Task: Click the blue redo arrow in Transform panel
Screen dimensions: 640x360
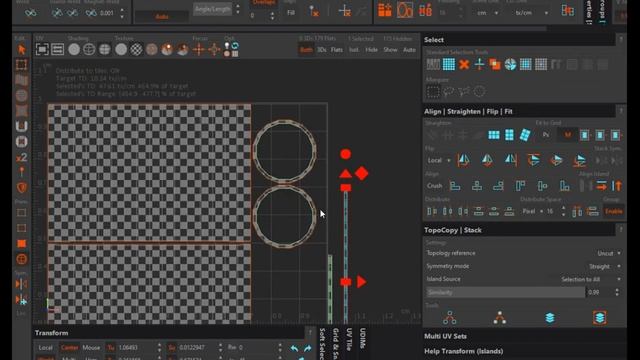Action: 307,348
